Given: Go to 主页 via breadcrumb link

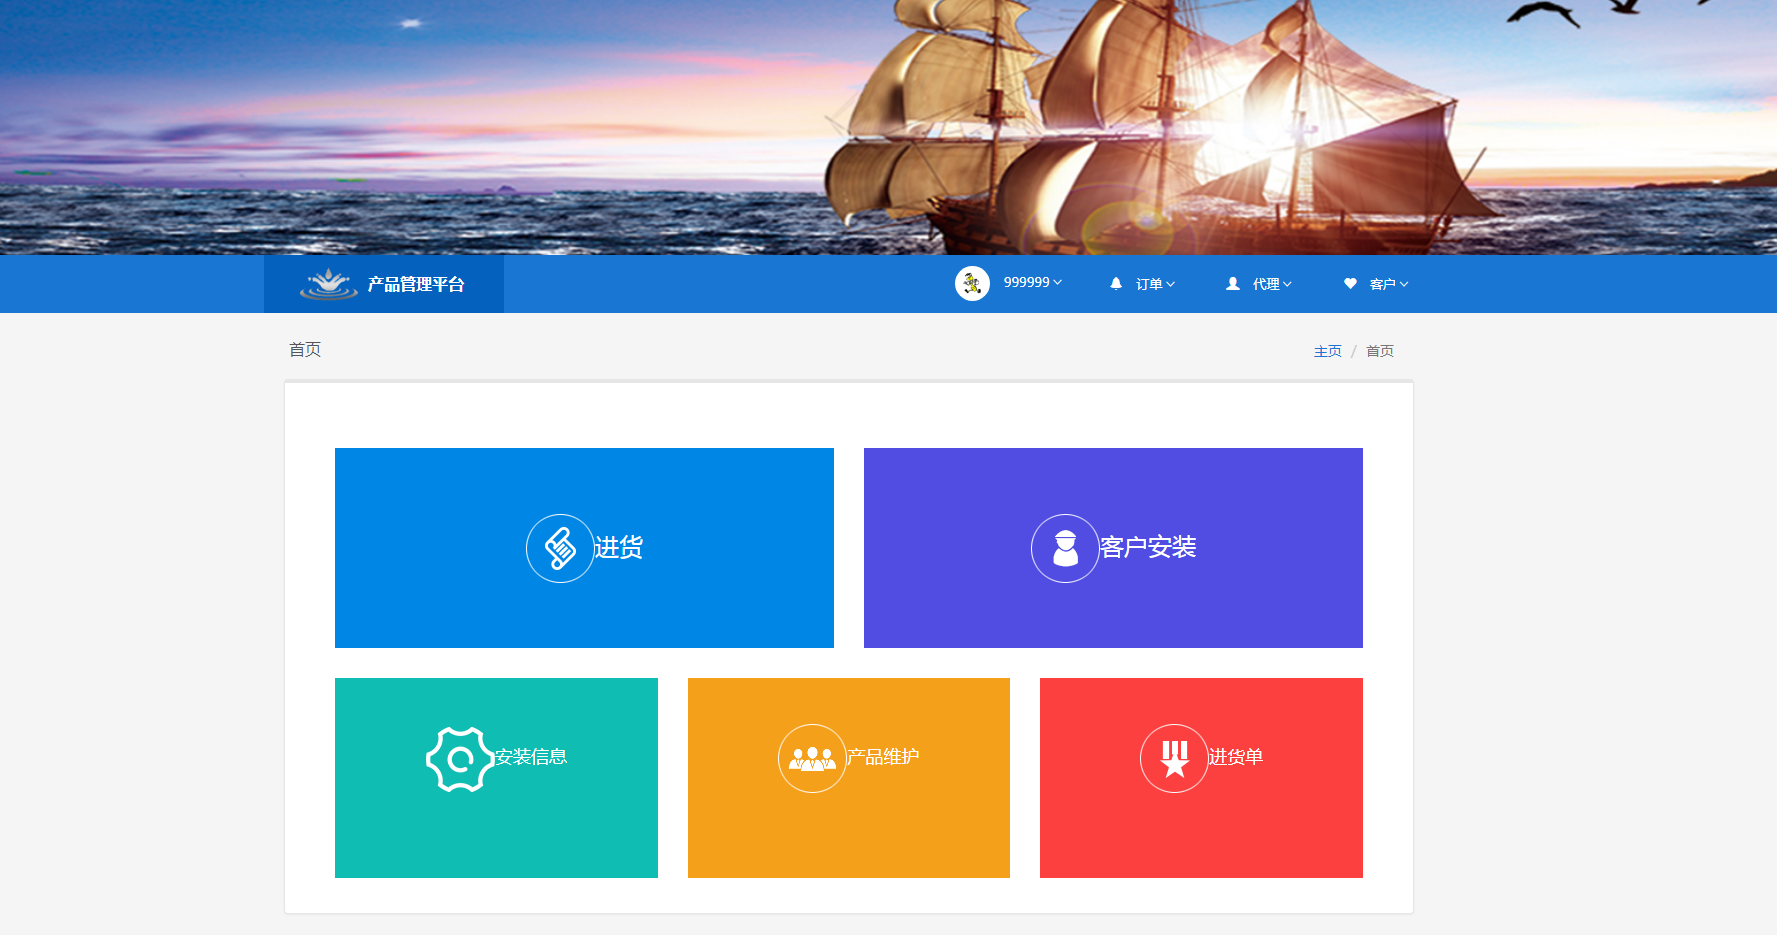Looking at the screenshot, I should coord(1327,351).
